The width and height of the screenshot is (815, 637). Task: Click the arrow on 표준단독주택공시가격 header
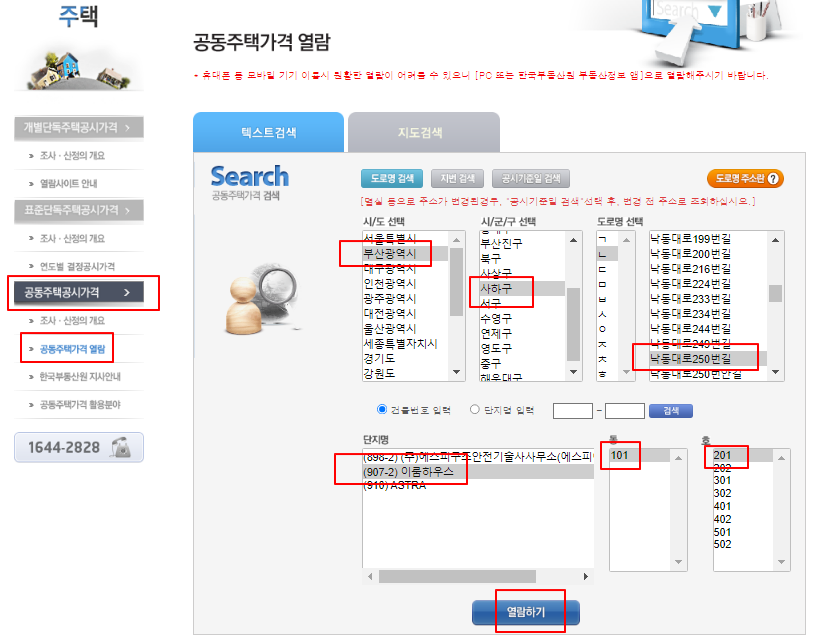pyautogui.click(x=127, y=210)
